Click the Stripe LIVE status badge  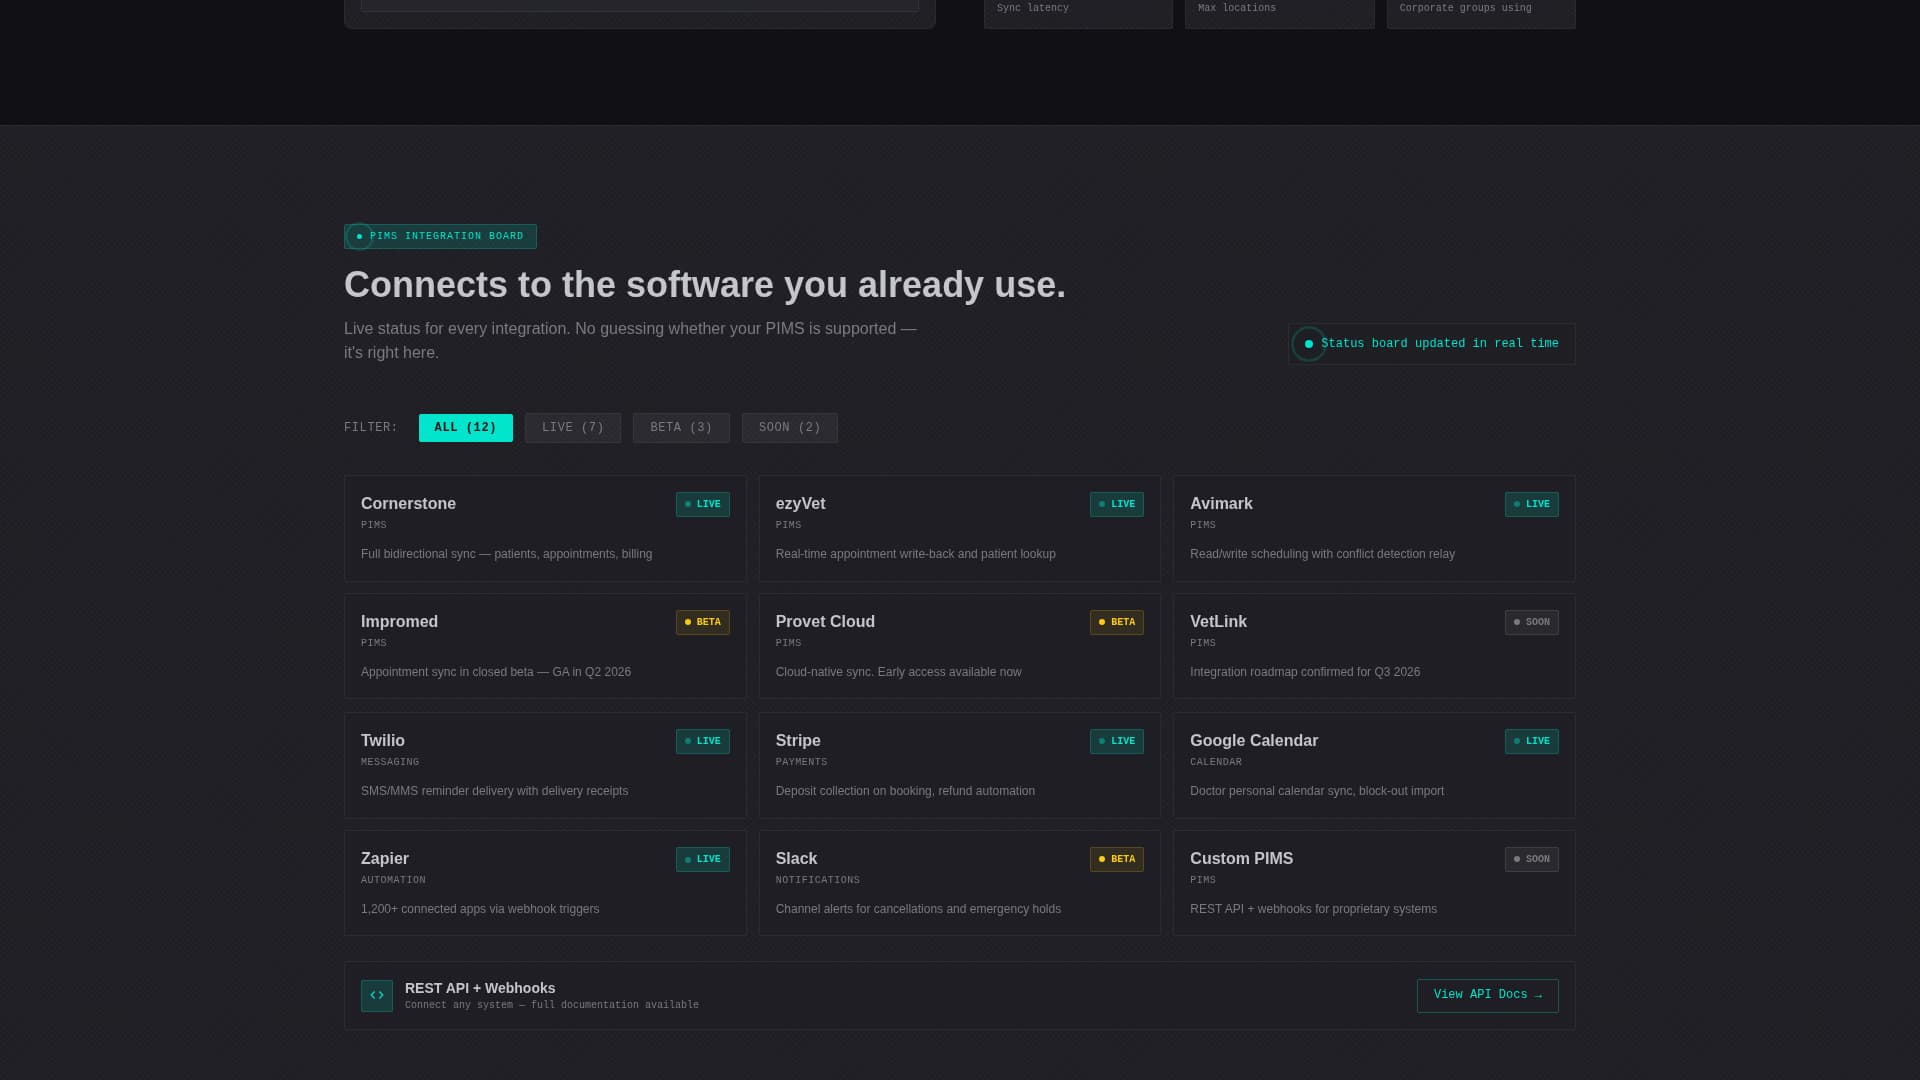1116,741
